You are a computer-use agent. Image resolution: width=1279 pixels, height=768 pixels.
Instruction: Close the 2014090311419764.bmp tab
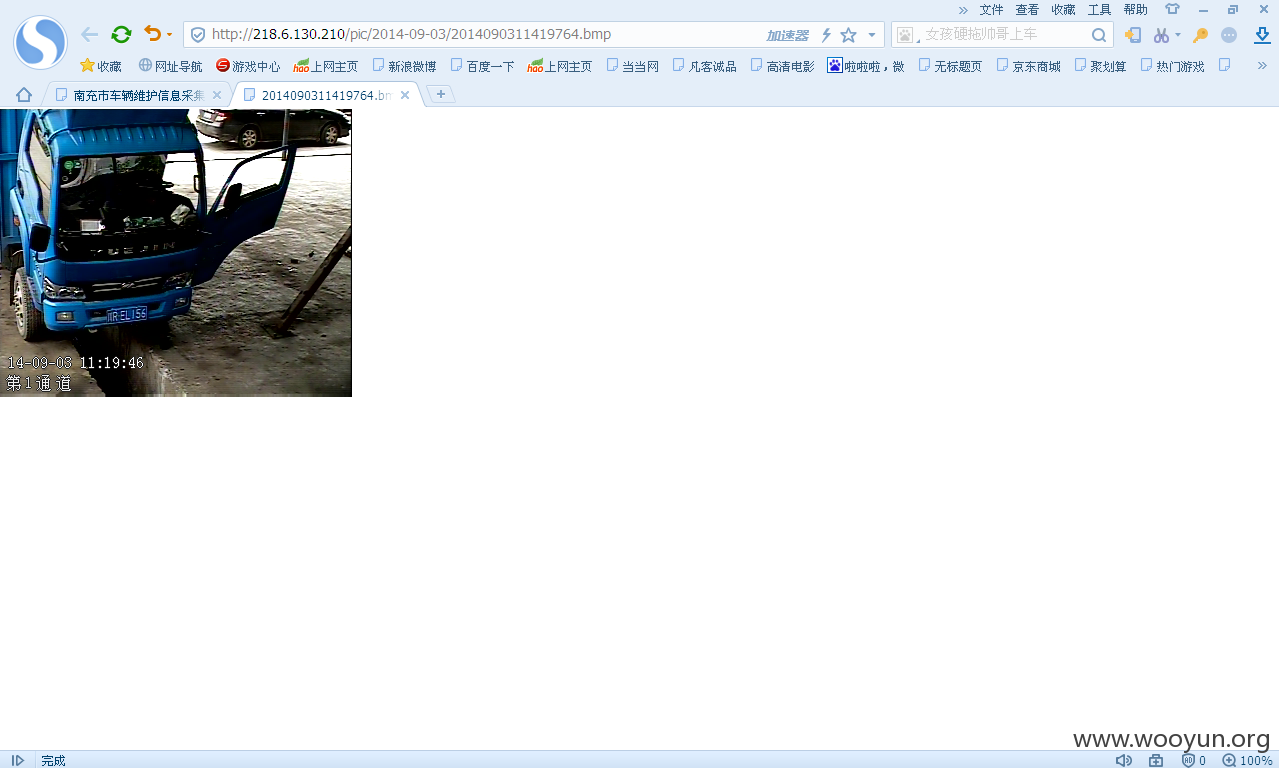pyautogui.click(x=405, y=95)
